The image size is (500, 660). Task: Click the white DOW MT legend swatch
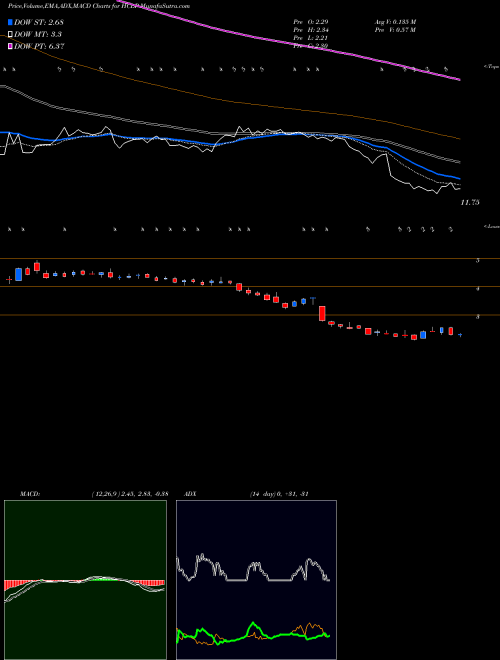[x=10, y=34]
